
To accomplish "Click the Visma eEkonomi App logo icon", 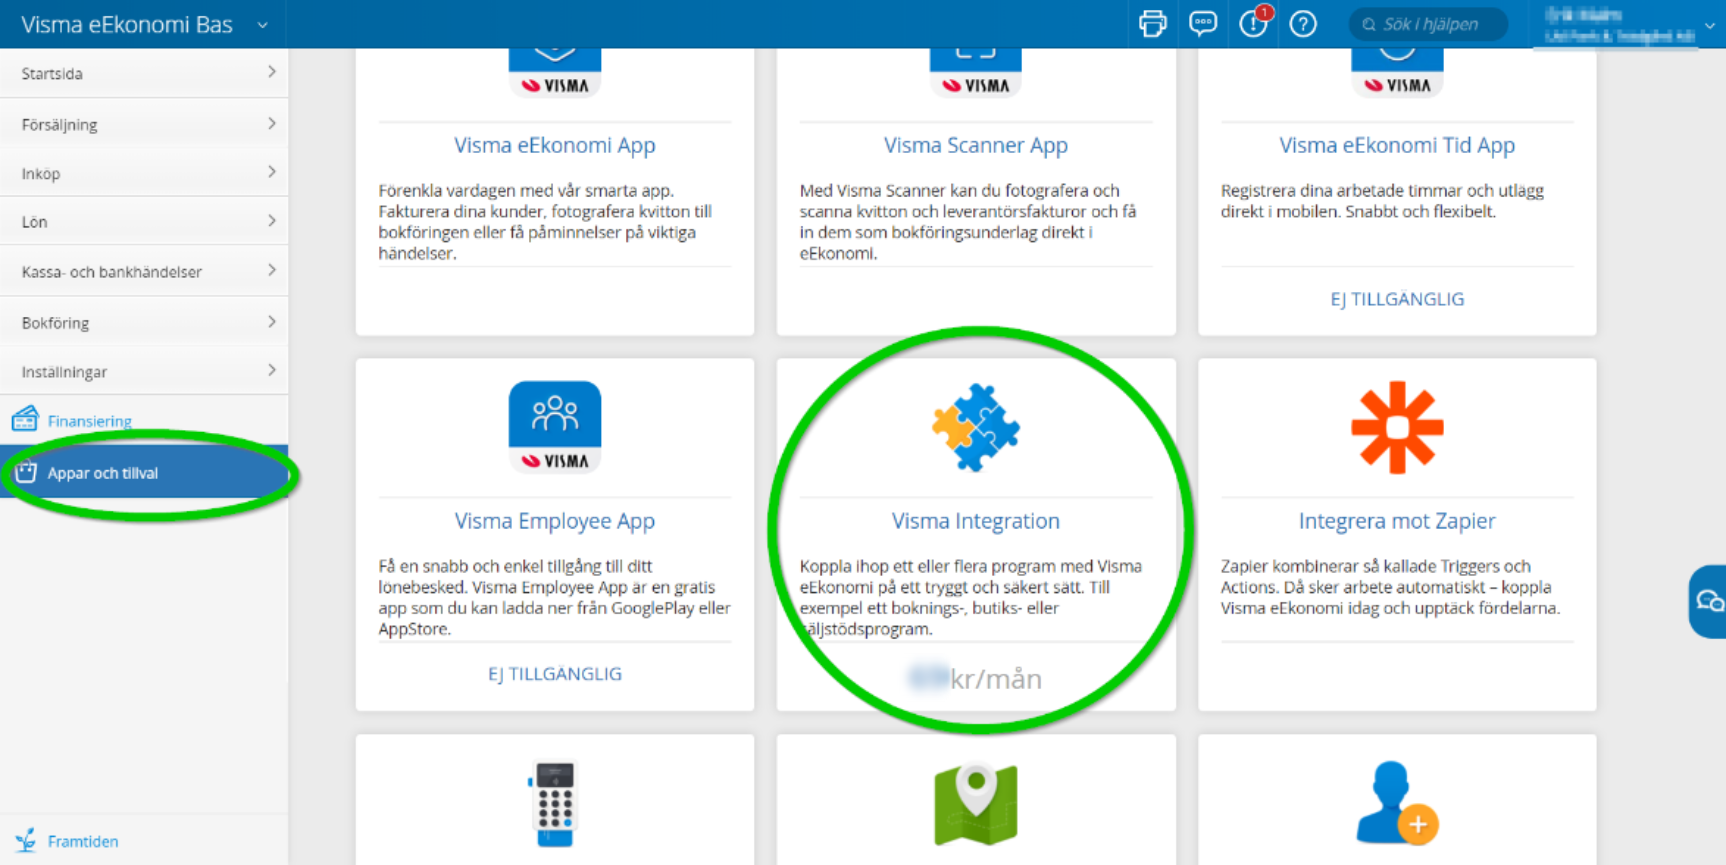I will 555,72.
